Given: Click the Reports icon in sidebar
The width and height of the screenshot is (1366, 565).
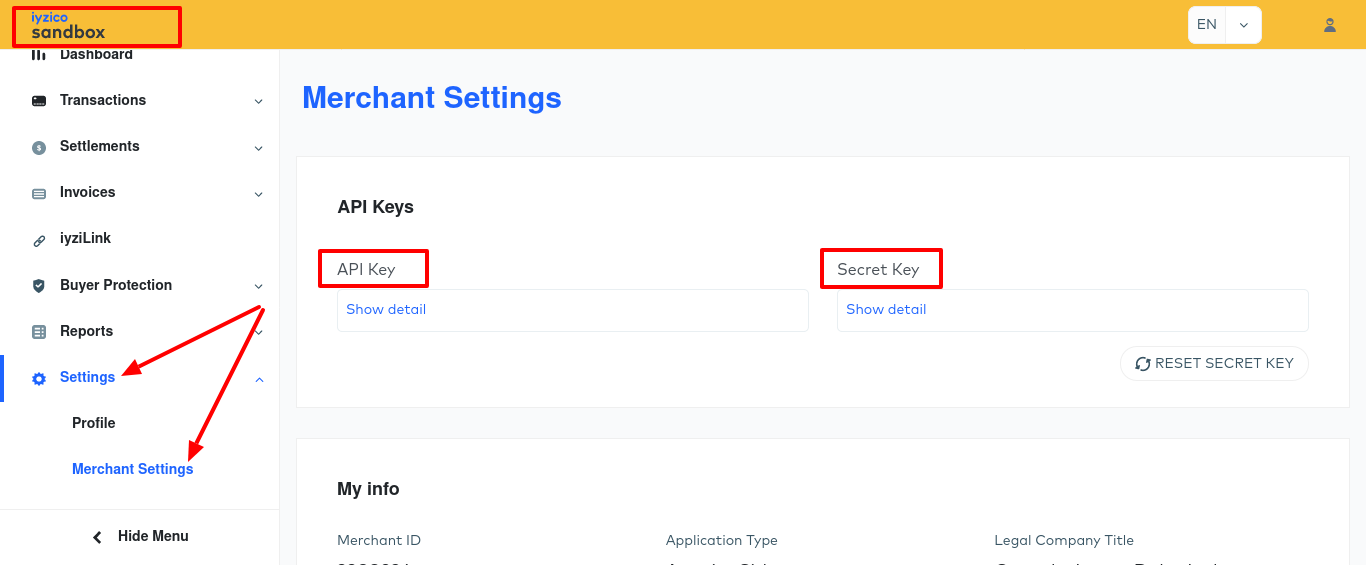Looking at the screenshot, I should pyautogui.click(x=39, y=332).
